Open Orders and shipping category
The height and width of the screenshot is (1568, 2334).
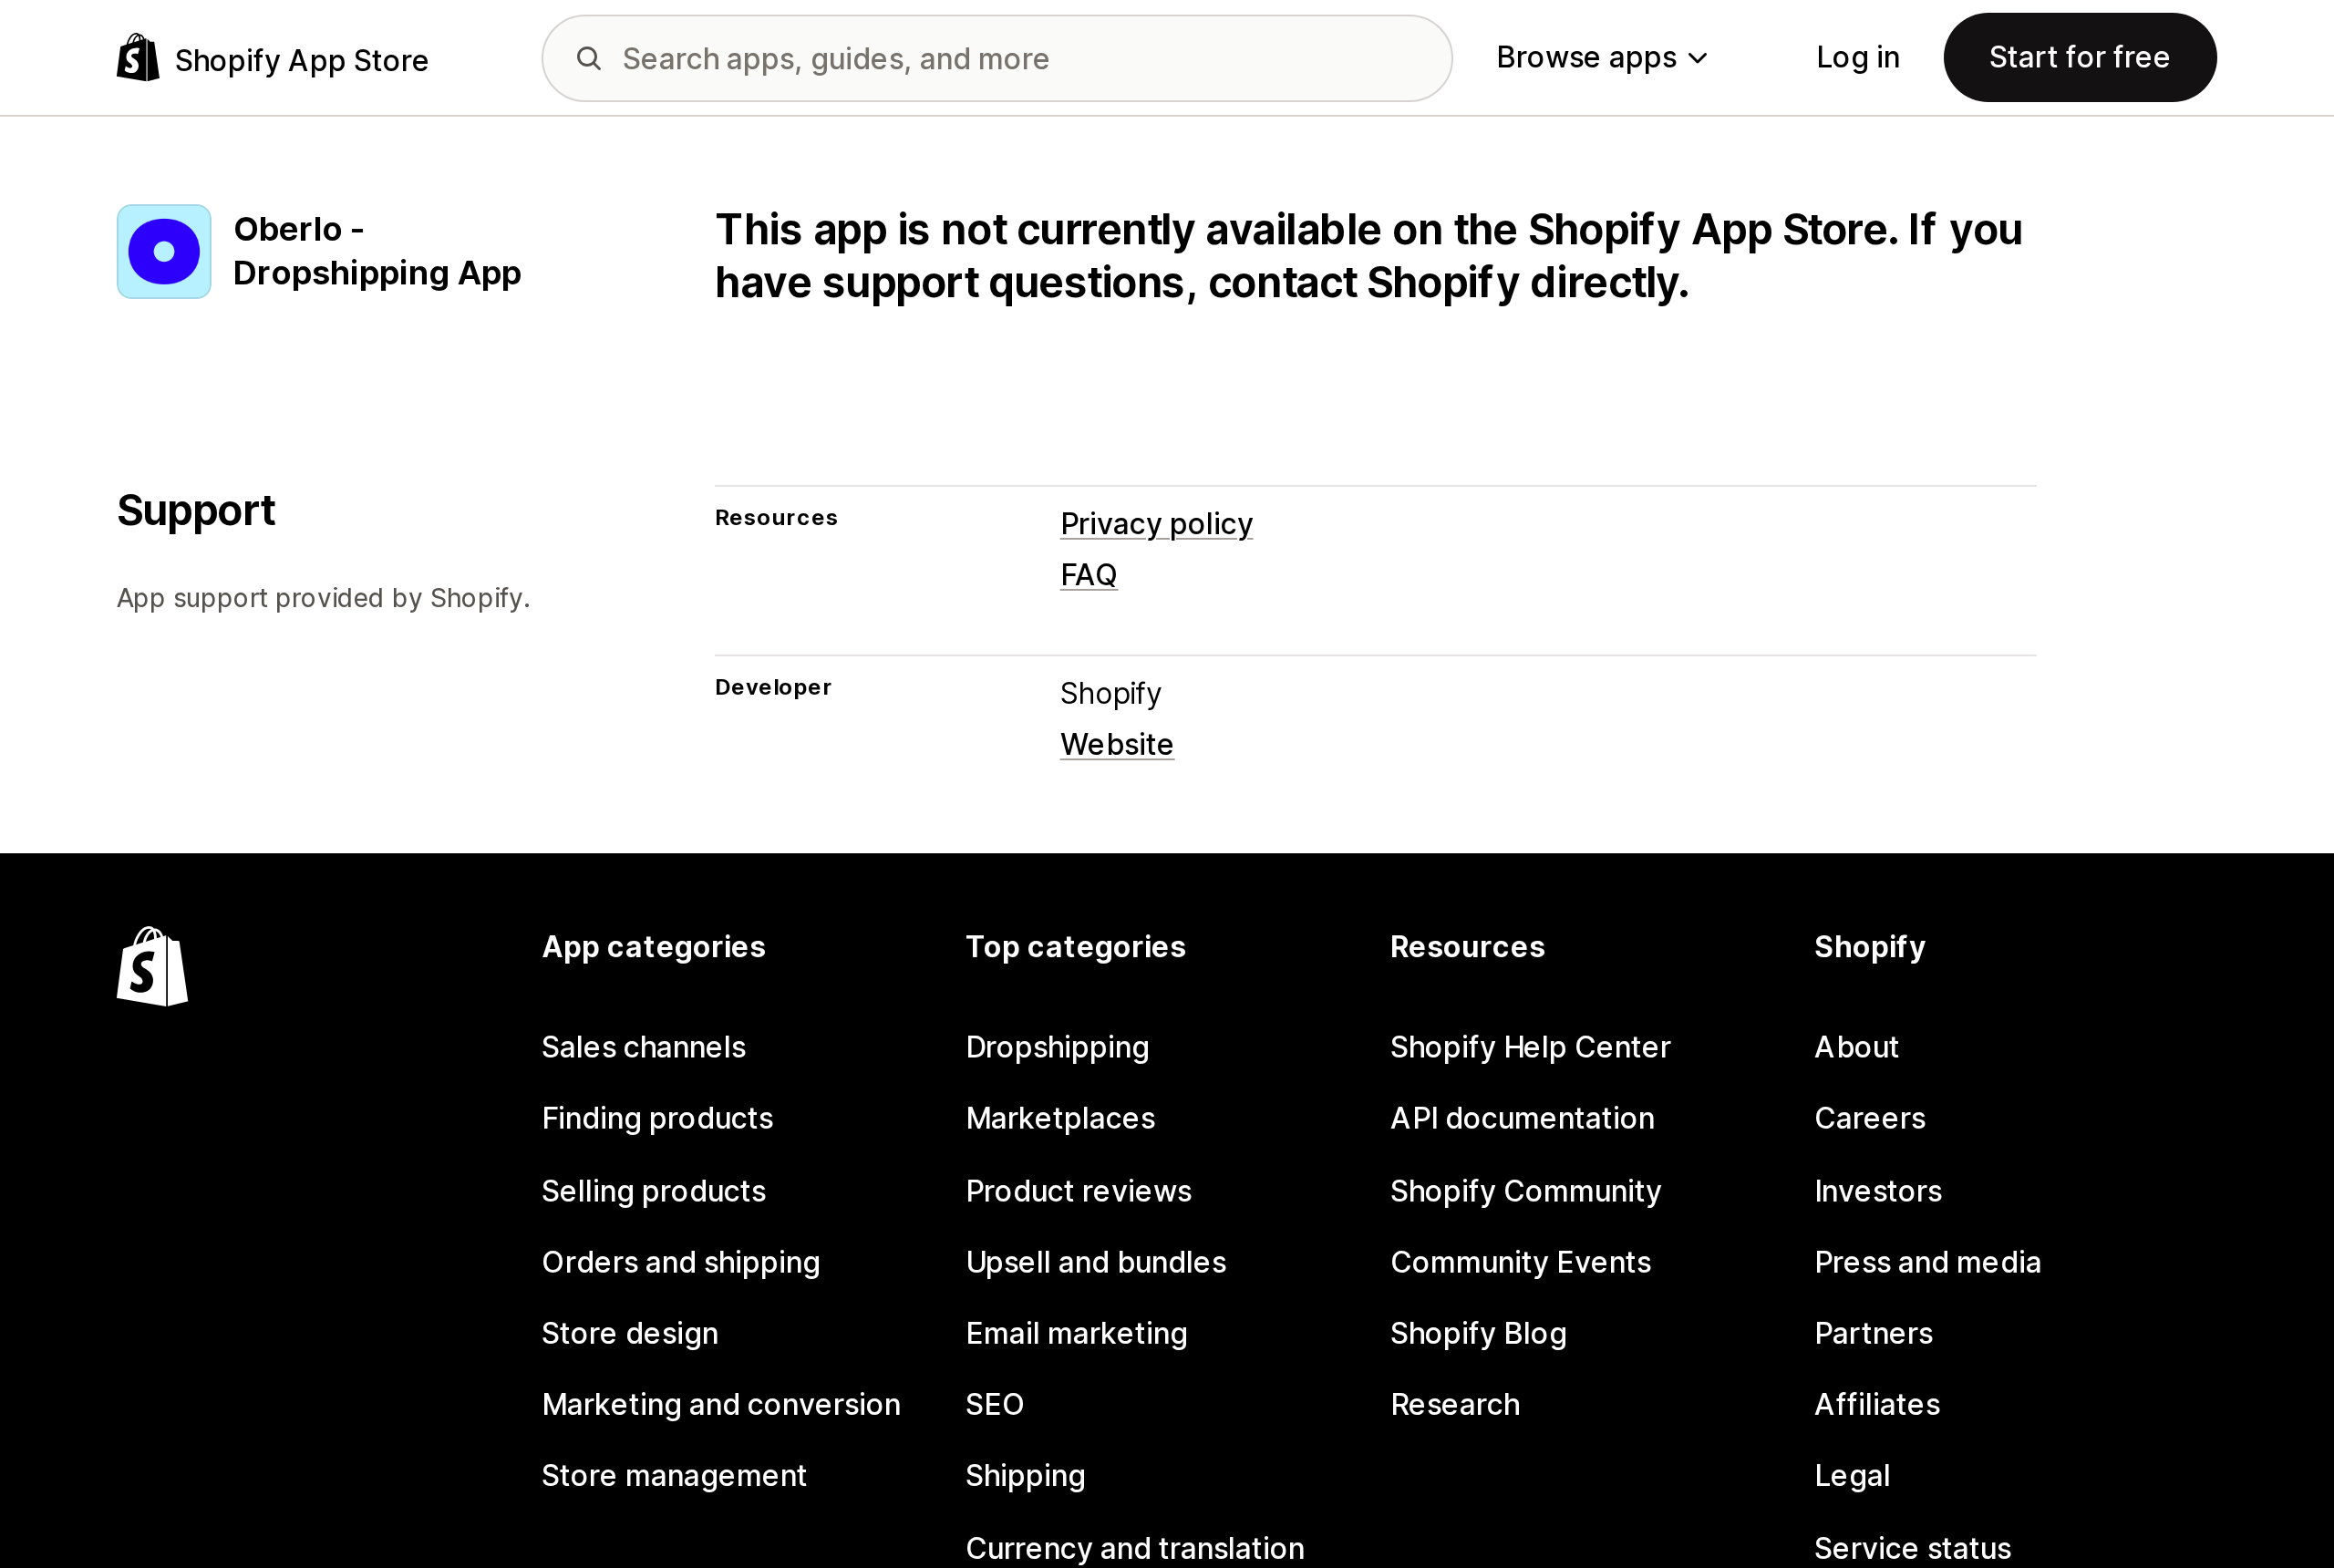coord(681,1262)
